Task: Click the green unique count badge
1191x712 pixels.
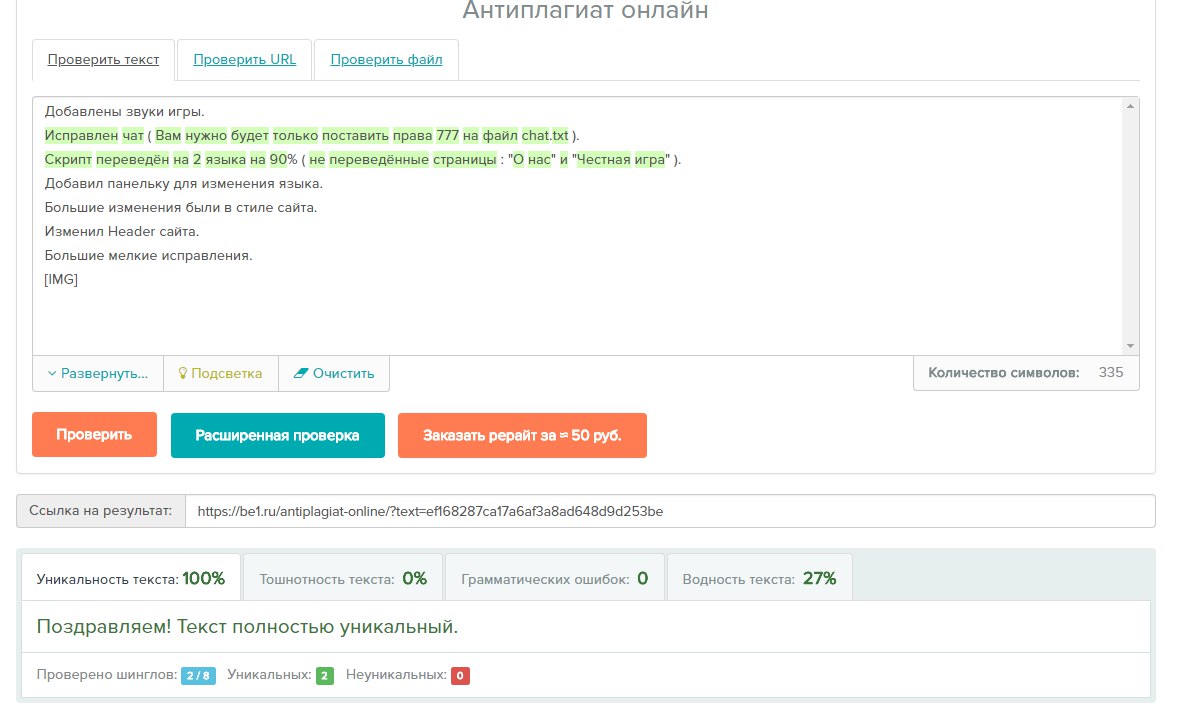Action: 324,676
